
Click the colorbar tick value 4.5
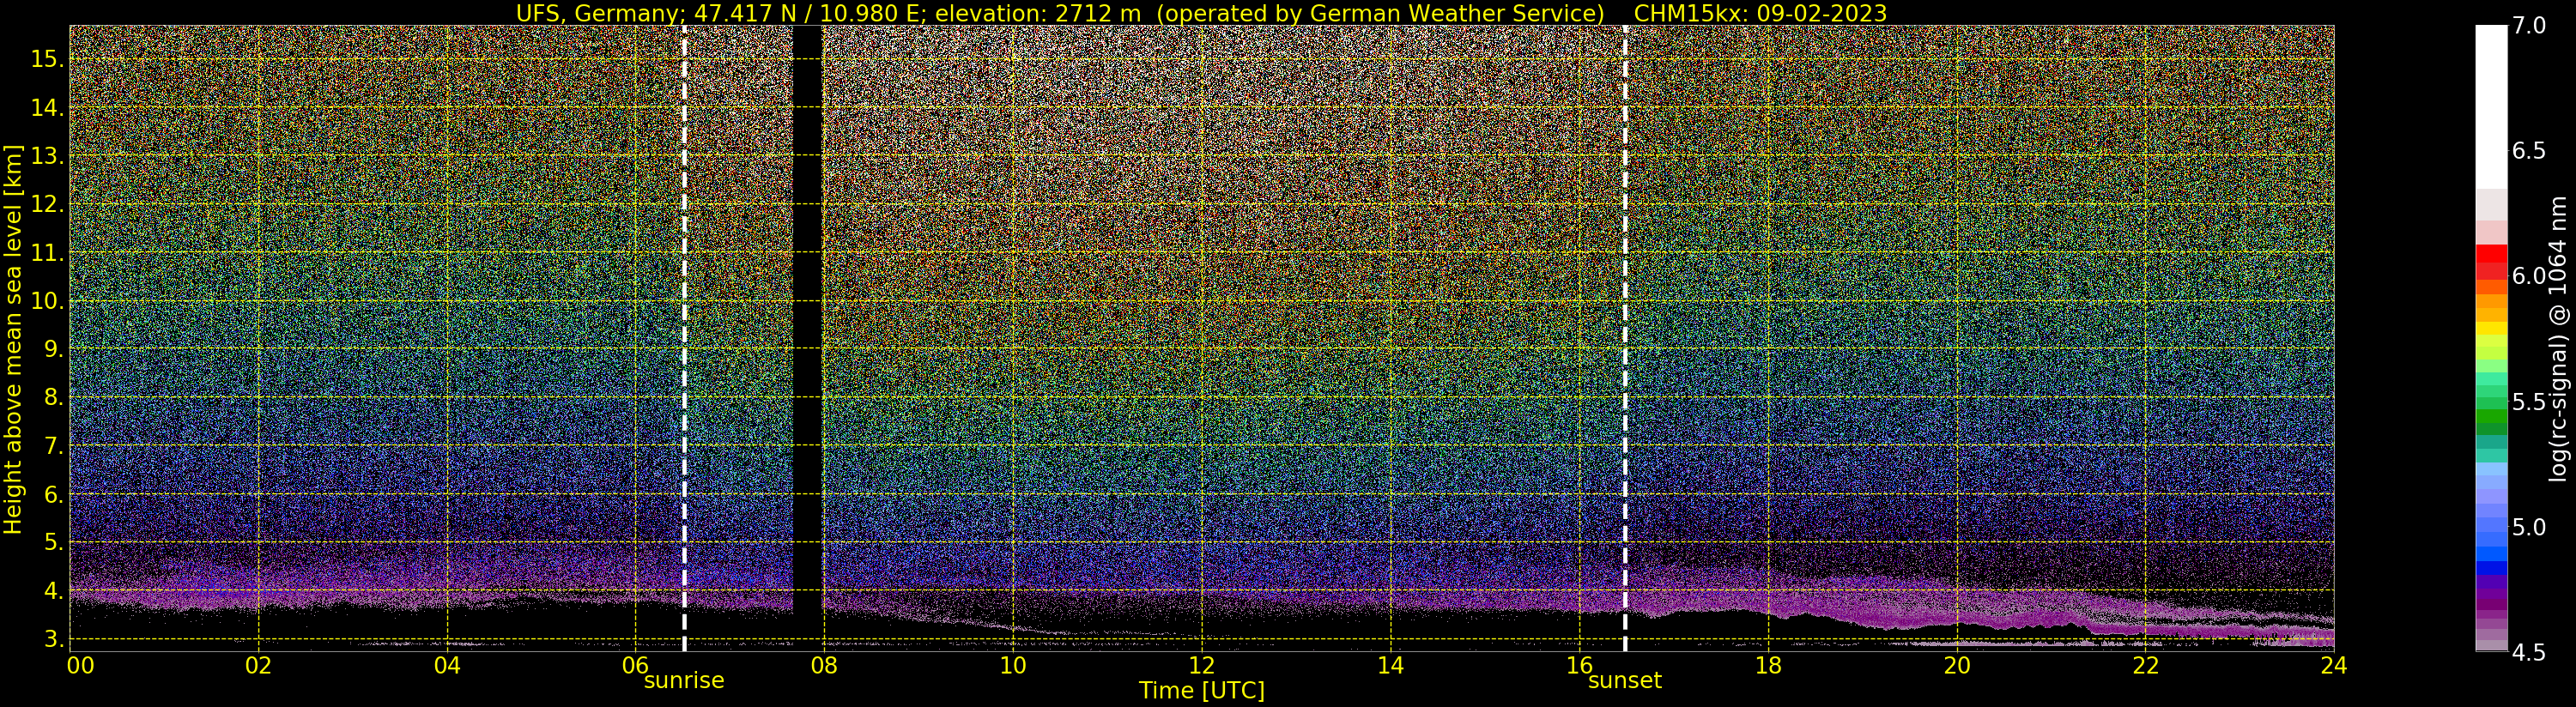tap(2529, 652)
